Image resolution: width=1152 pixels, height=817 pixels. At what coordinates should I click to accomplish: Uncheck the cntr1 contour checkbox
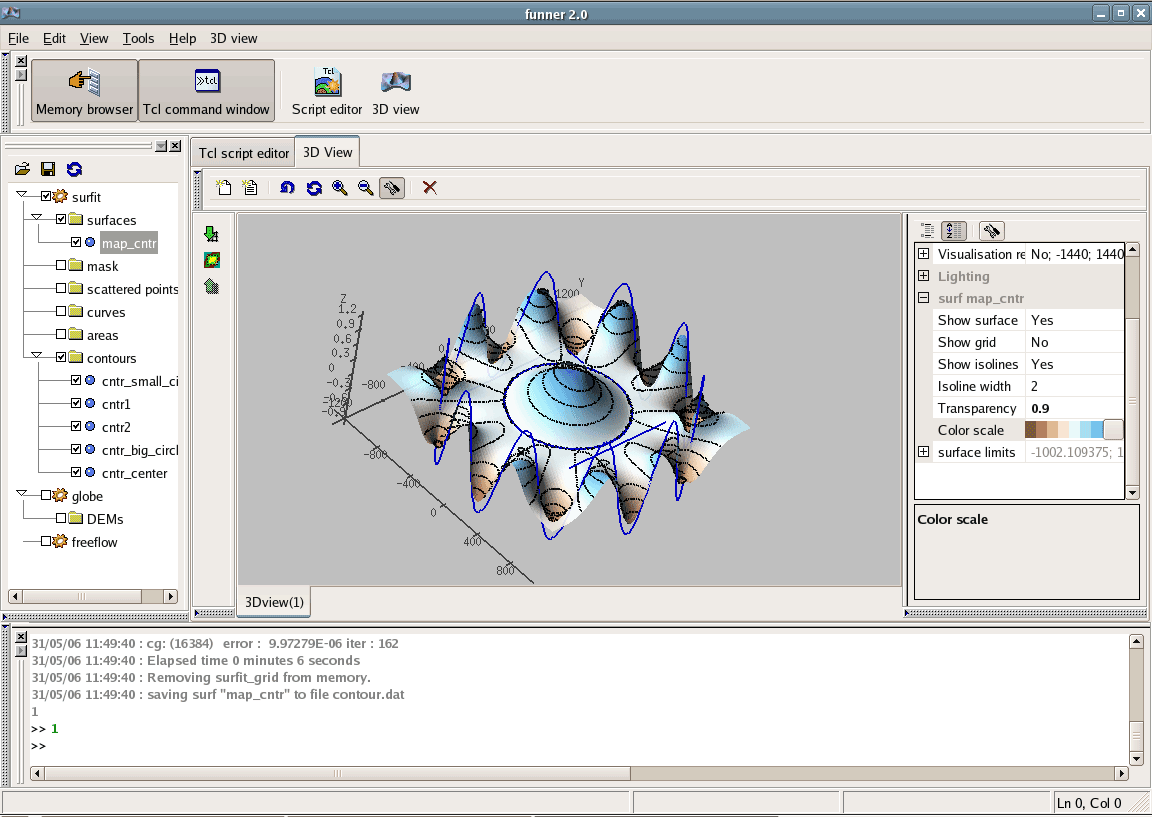pyautogui.click(x=76, y=404)
